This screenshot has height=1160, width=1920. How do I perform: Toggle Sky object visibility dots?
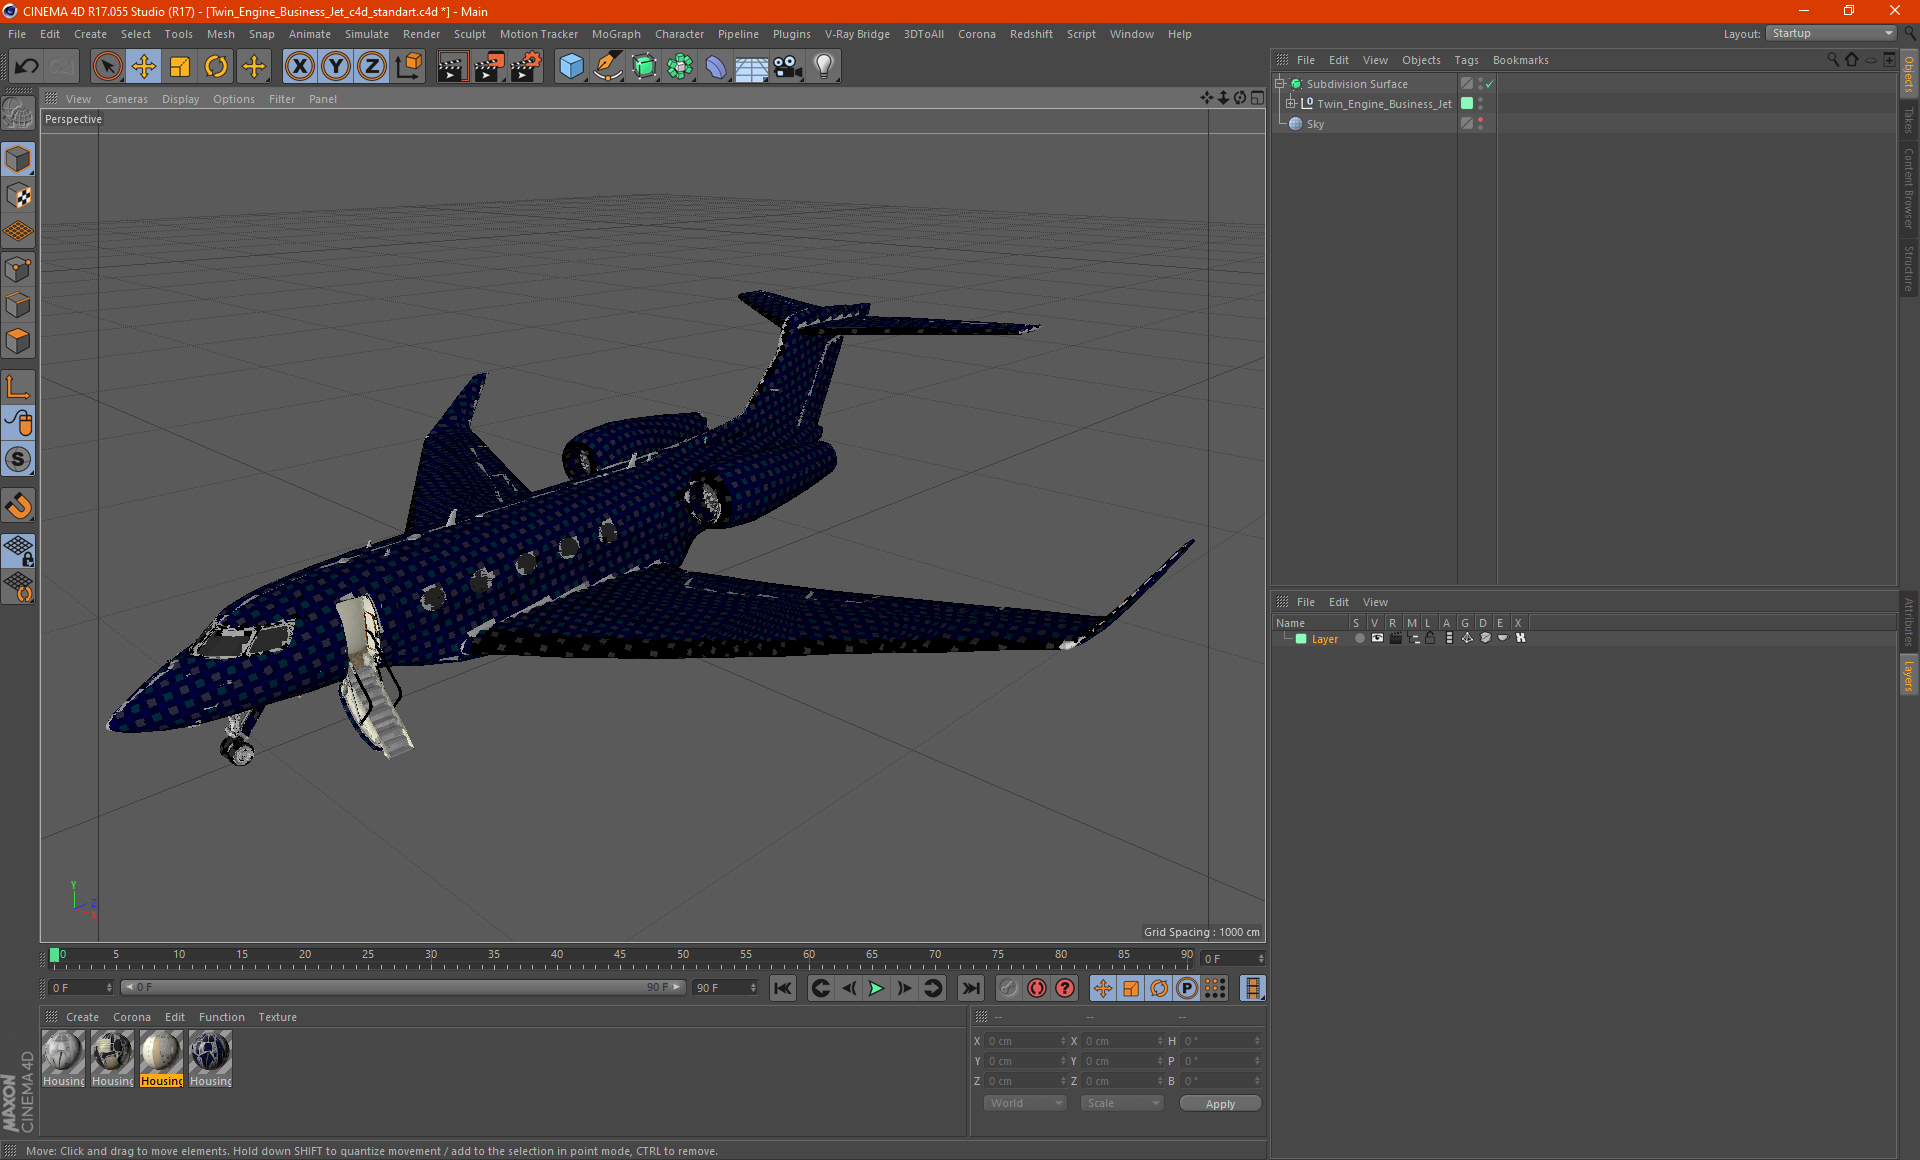coord(1480,124)
